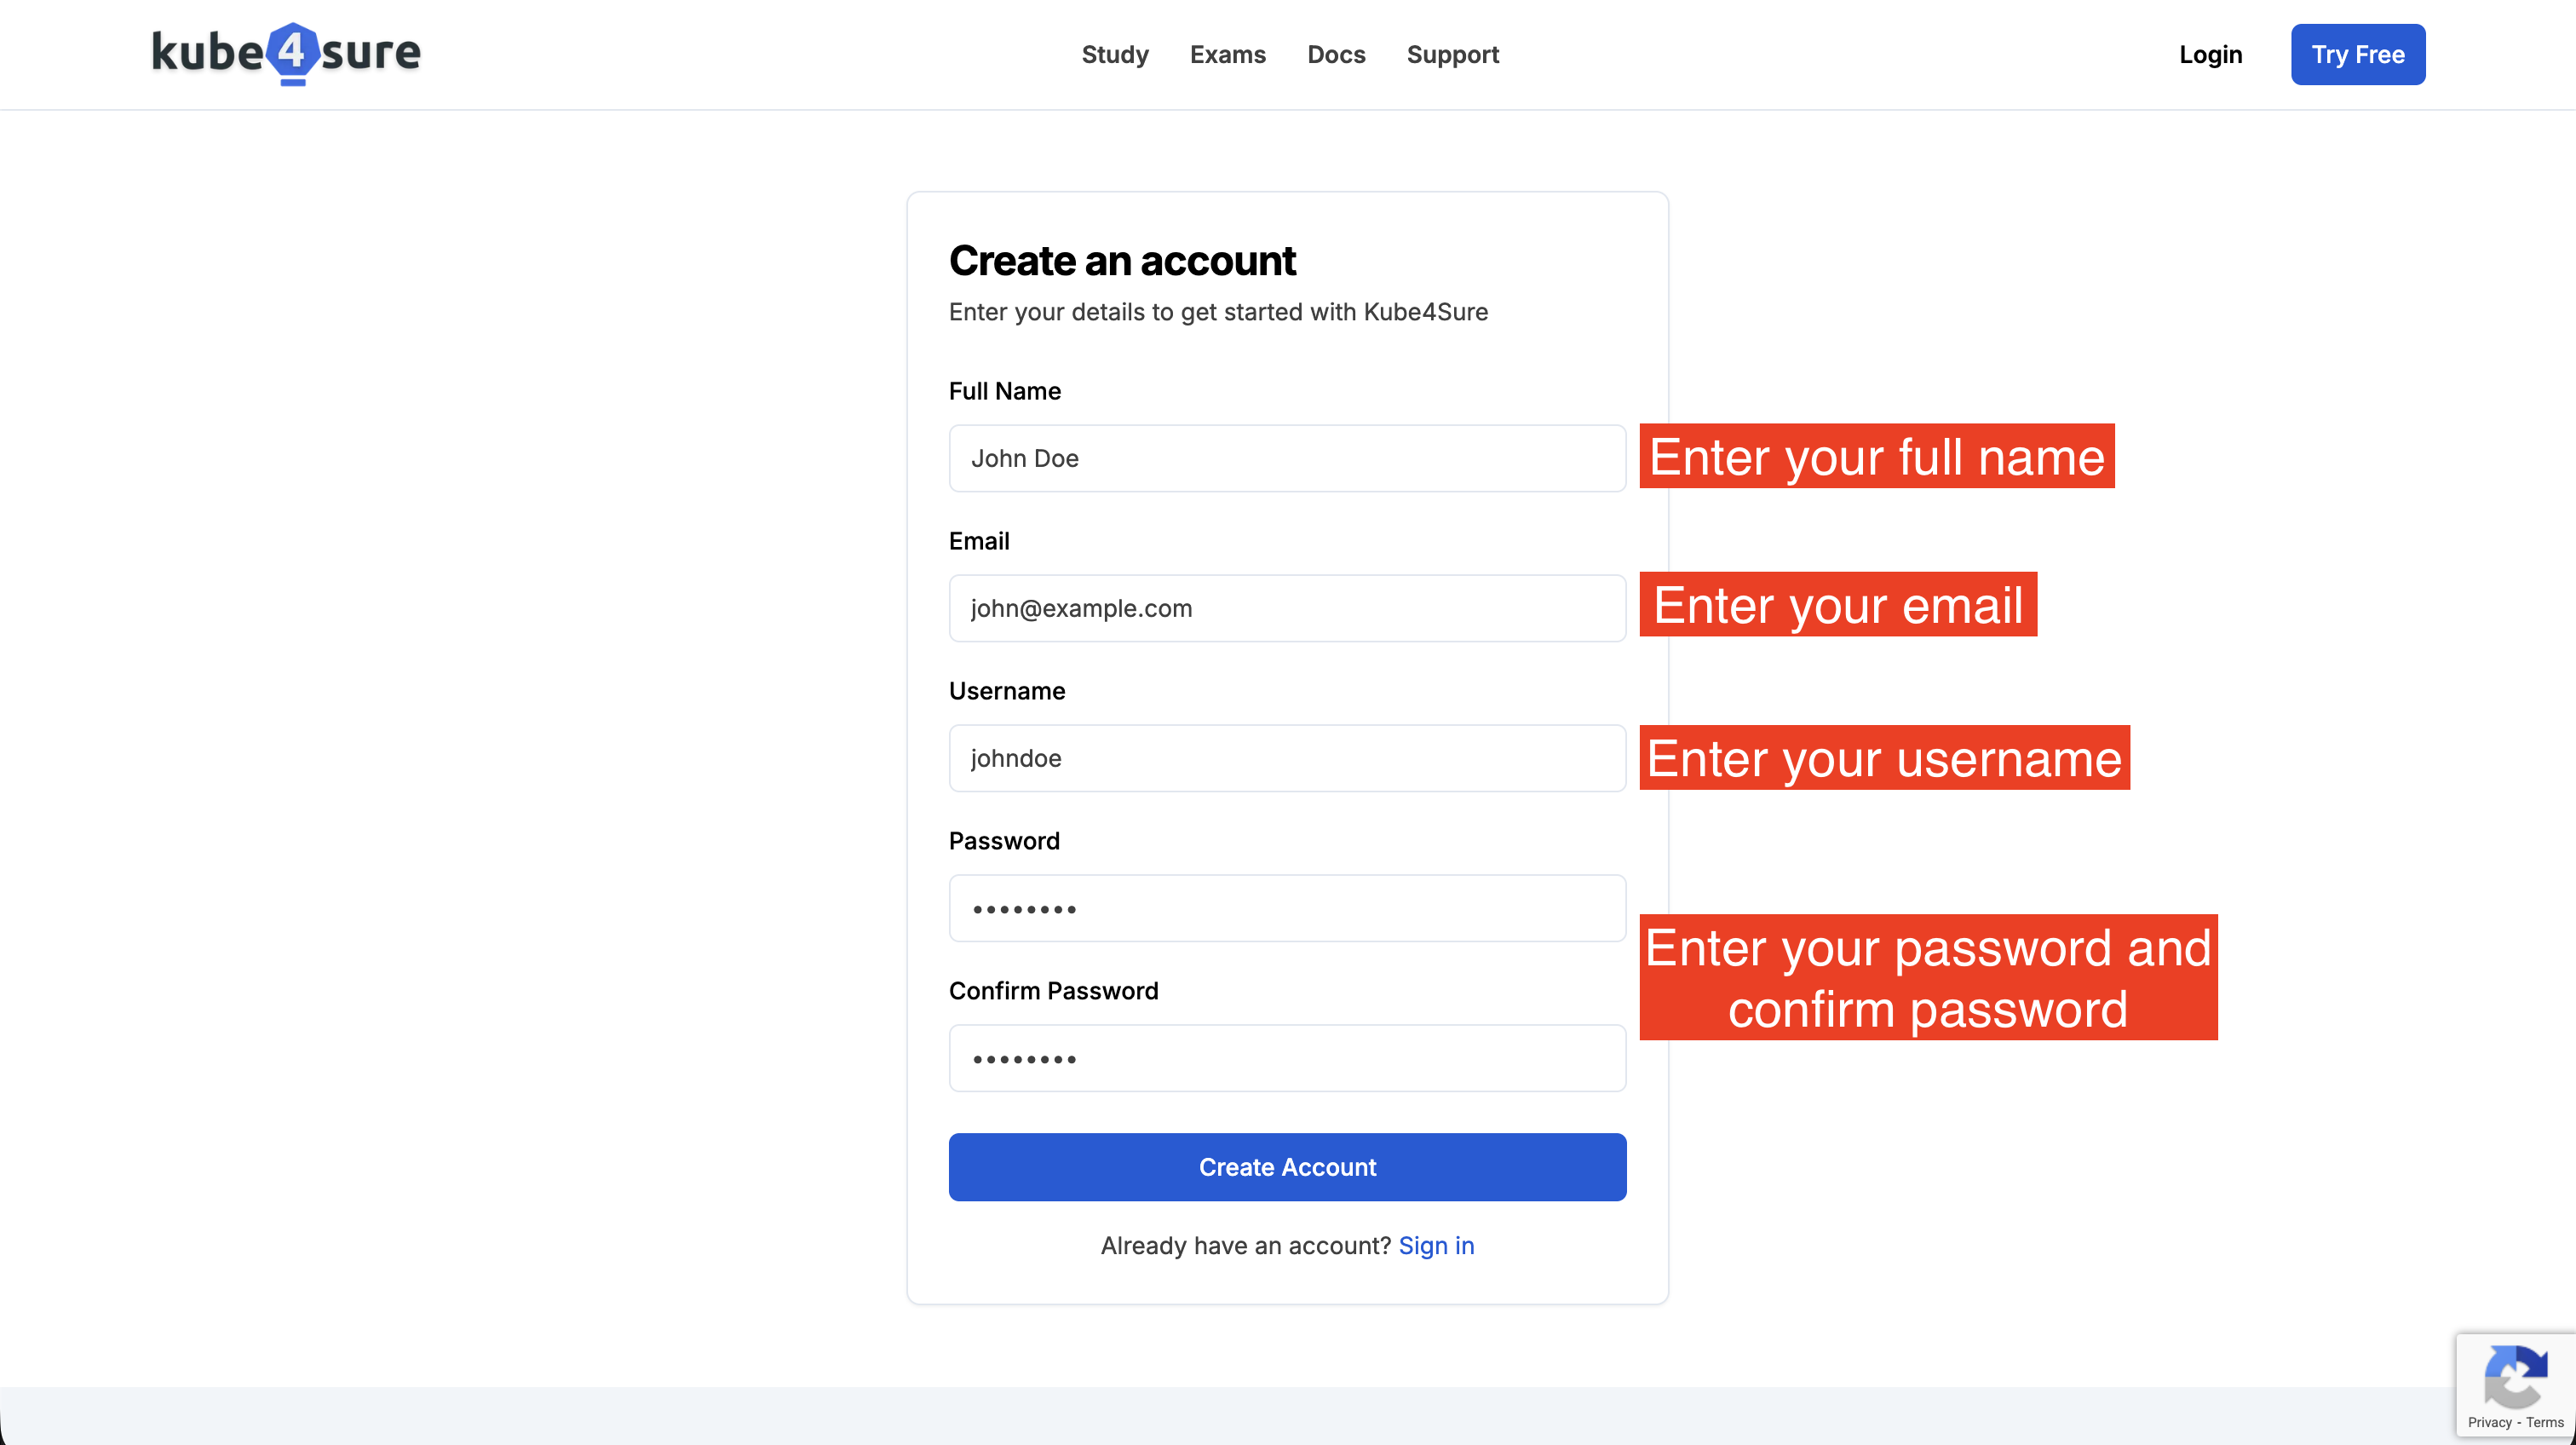The width and height of the screenshot is (2576, 1445).
Task: Click the reCAPTCHA badge icon
Action: click(x=2515, y=1377)
